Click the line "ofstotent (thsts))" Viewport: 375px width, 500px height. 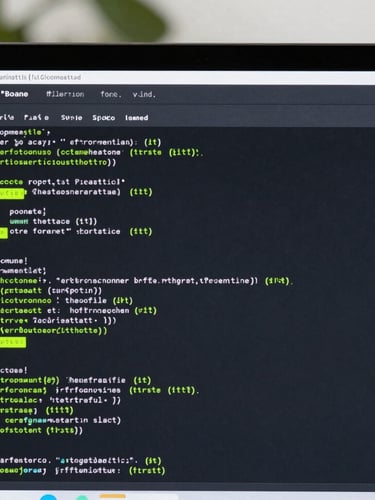pyautogui.click(x=41, y=430)
